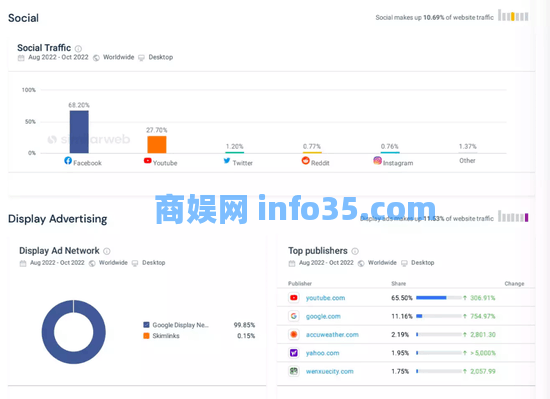Click Skimlinks orange legend swatch
The width and height of the screenshot is (550, 399).
[146, 336]
